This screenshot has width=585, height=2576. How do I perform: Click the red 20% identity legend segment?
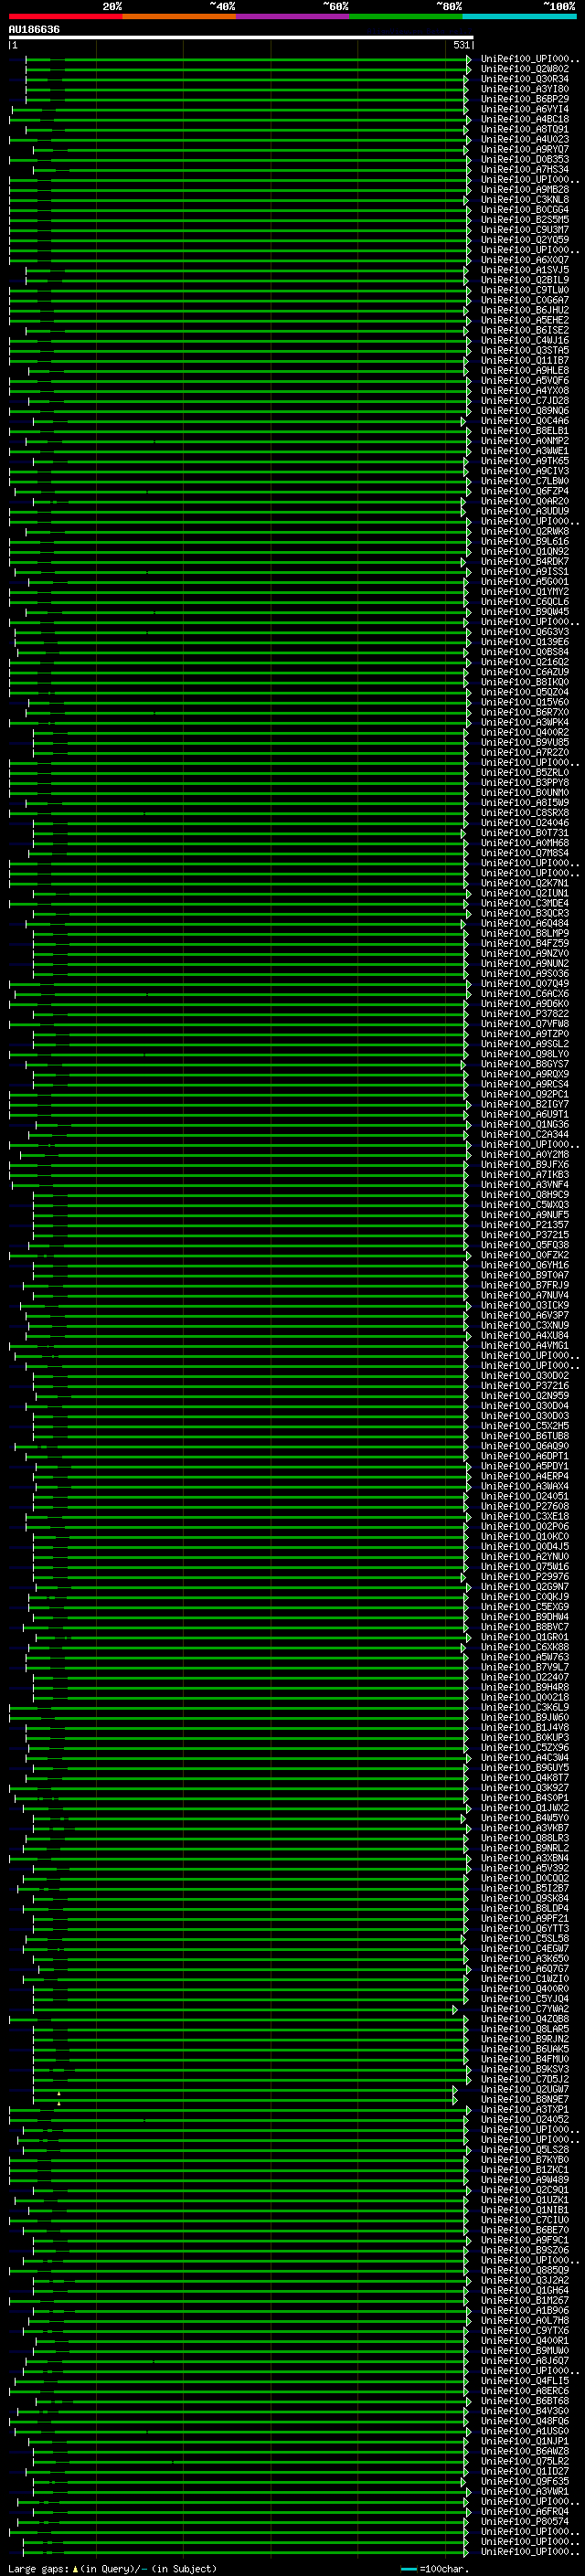[65, 16]
